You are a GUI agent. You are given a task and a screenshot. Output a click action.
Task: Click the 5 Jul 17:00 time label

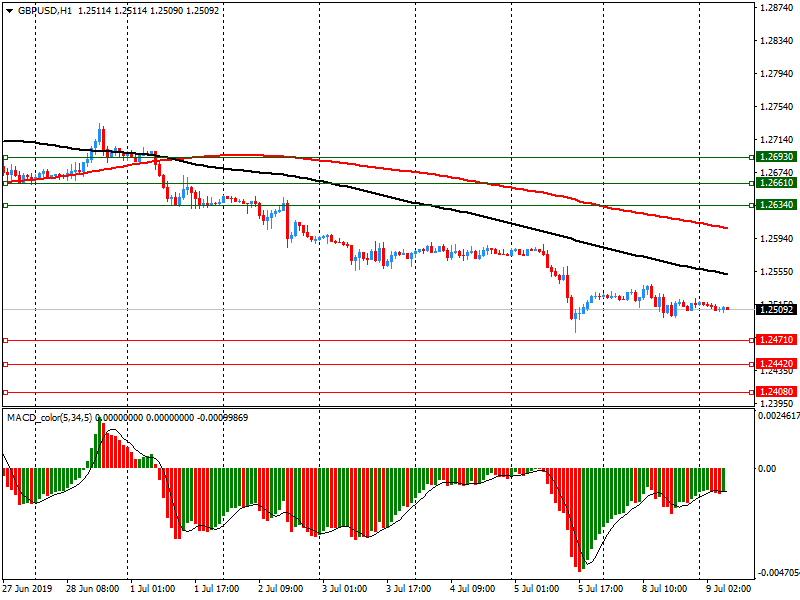click(600, 588)
